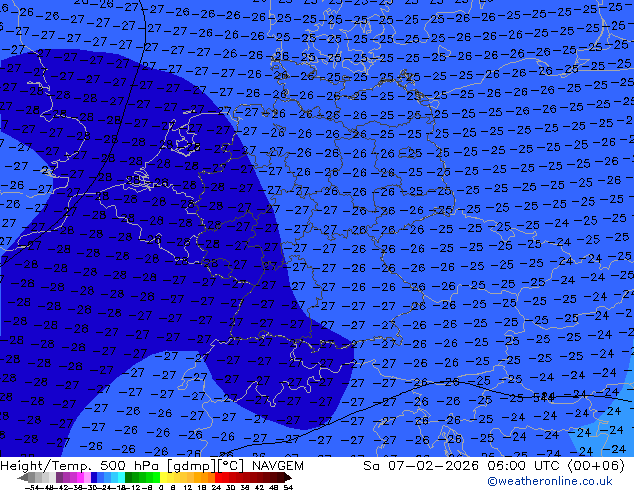Viewport: 634px width, 490px height.
Task: Click the cyan swatch above -18
Action: (121, 477)
